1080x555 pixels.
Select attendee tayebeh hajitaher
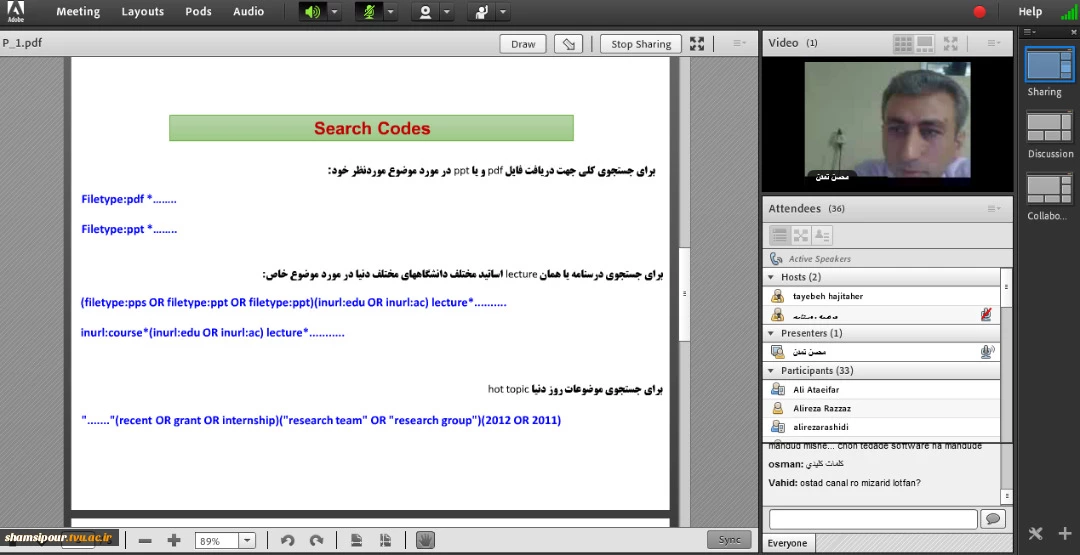click(882, 296)
